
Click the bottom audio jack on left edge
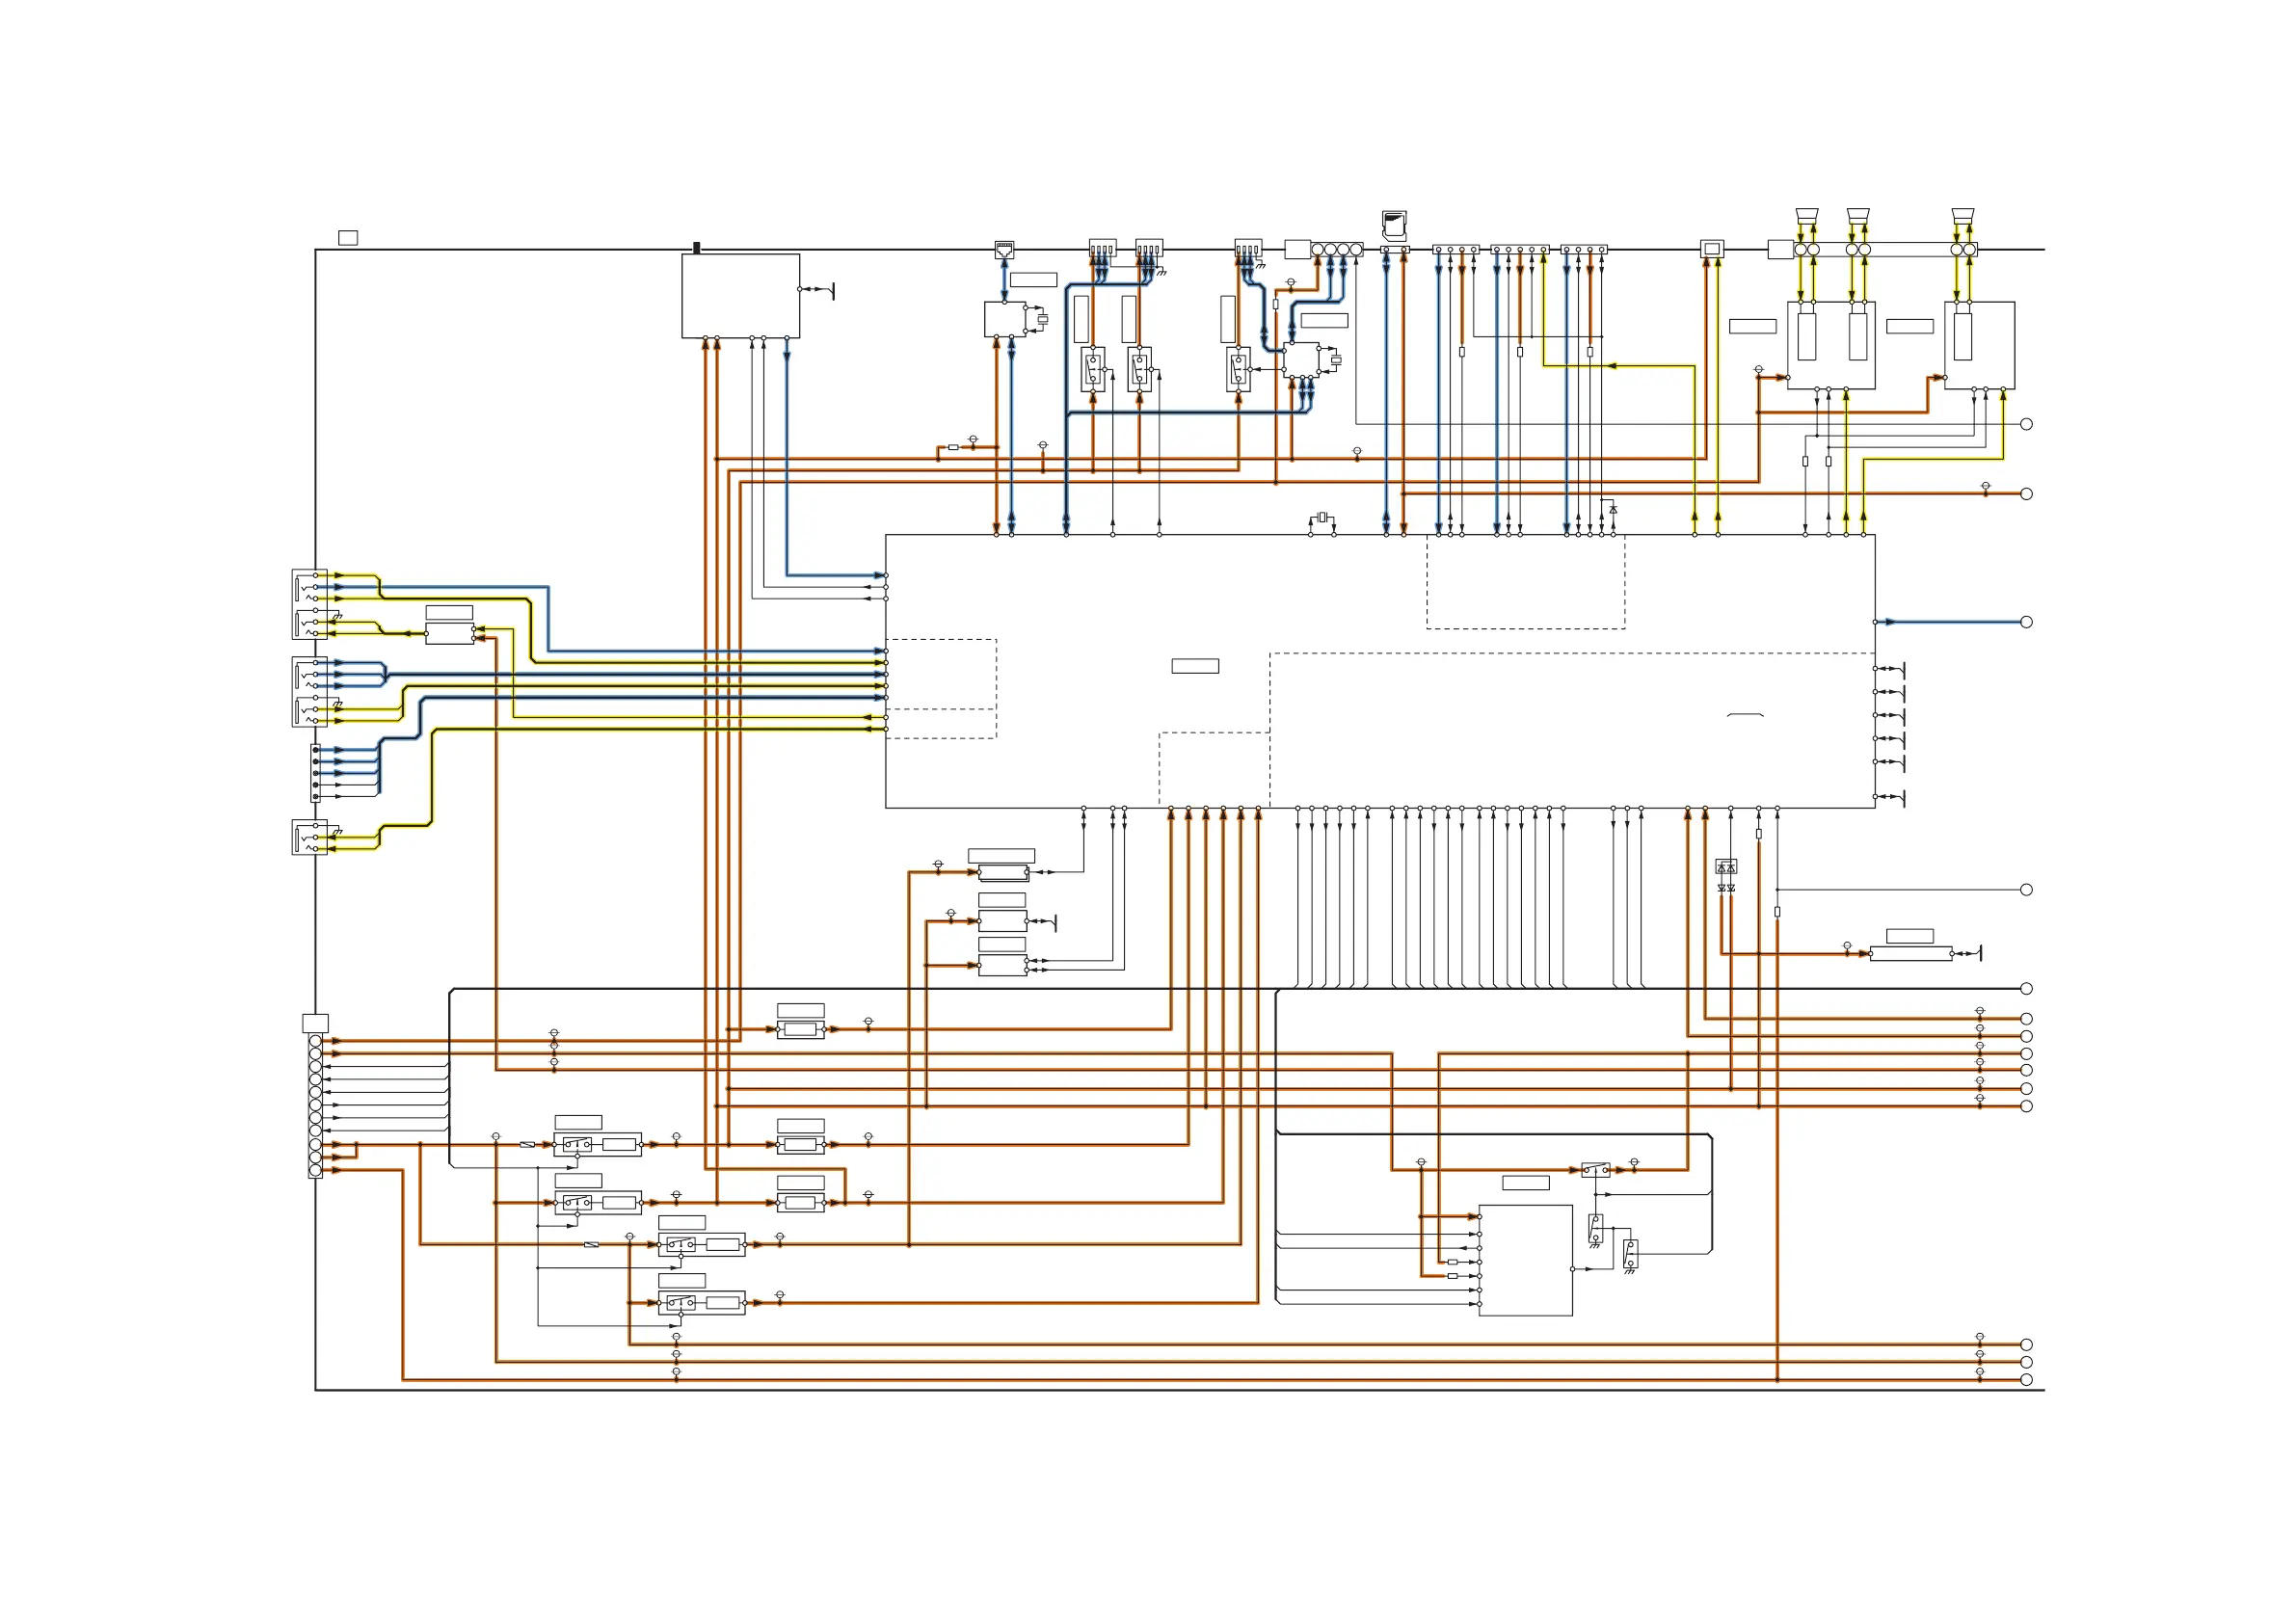(309, 837)
